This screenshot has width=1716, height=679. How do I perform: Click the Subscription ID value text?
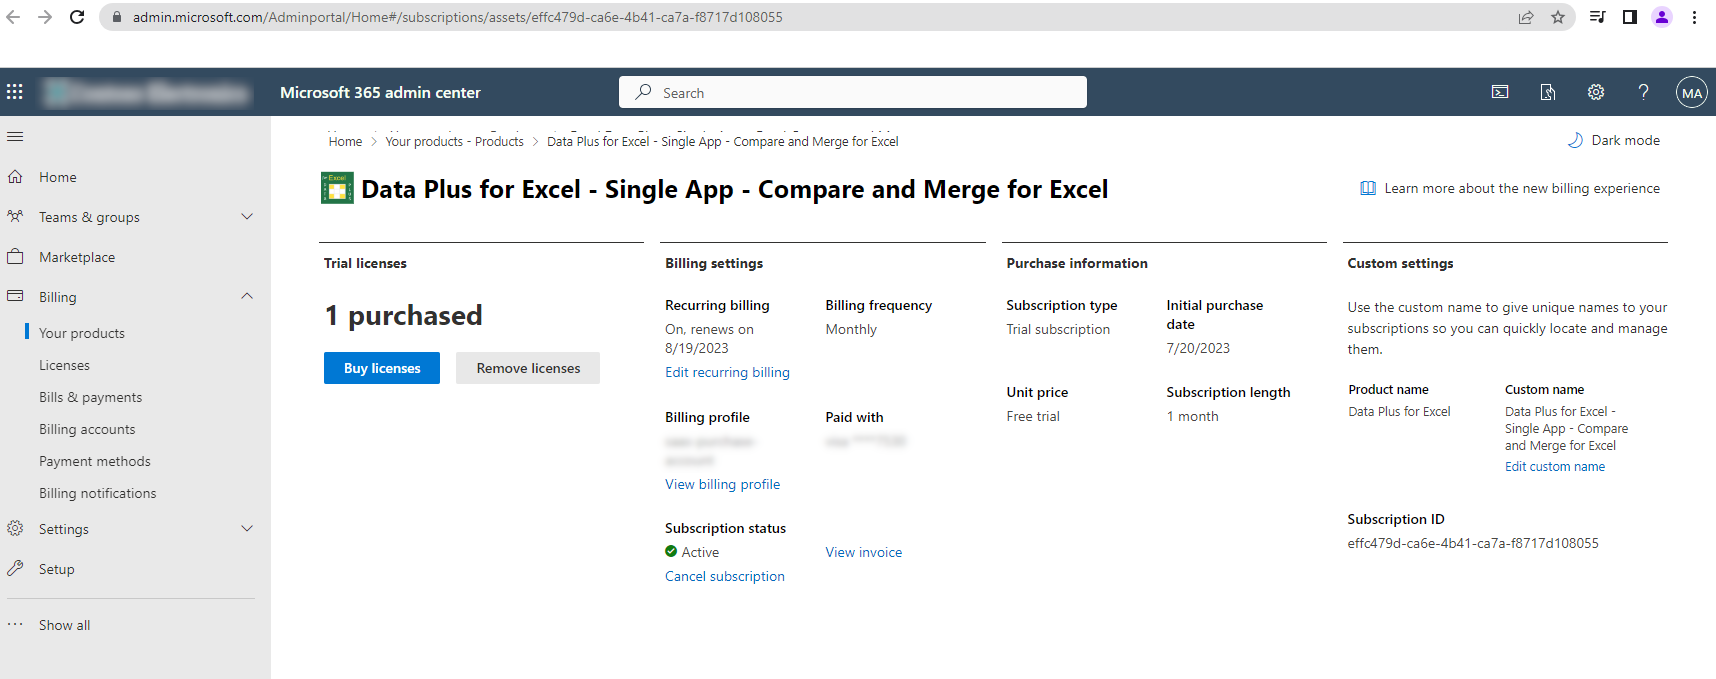point(1473,543)
